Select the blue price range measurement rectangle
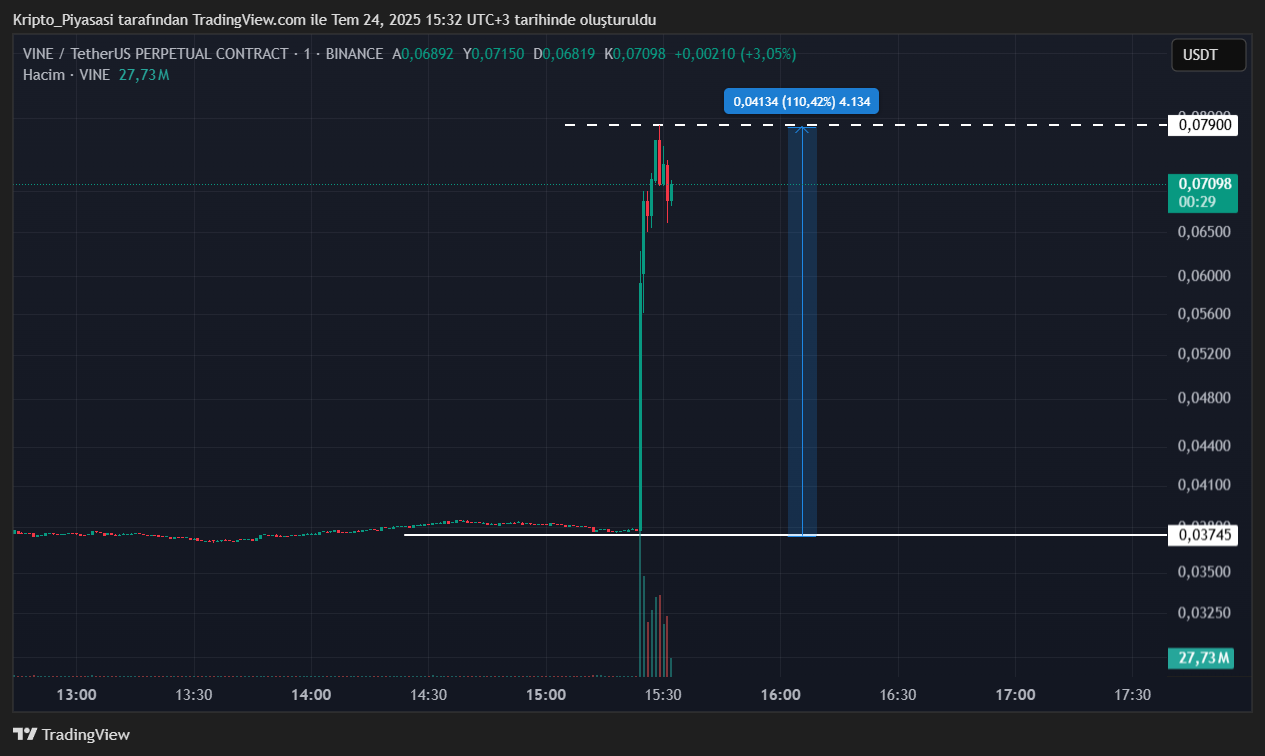This screenshot has width=1265, height=756. pos(802,330)
